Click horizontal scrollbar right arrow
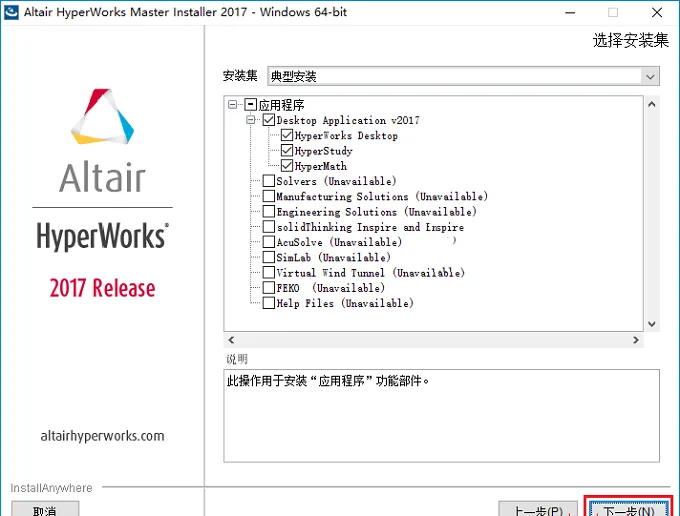Screen dimensions: 680x516 click(636, 340)
